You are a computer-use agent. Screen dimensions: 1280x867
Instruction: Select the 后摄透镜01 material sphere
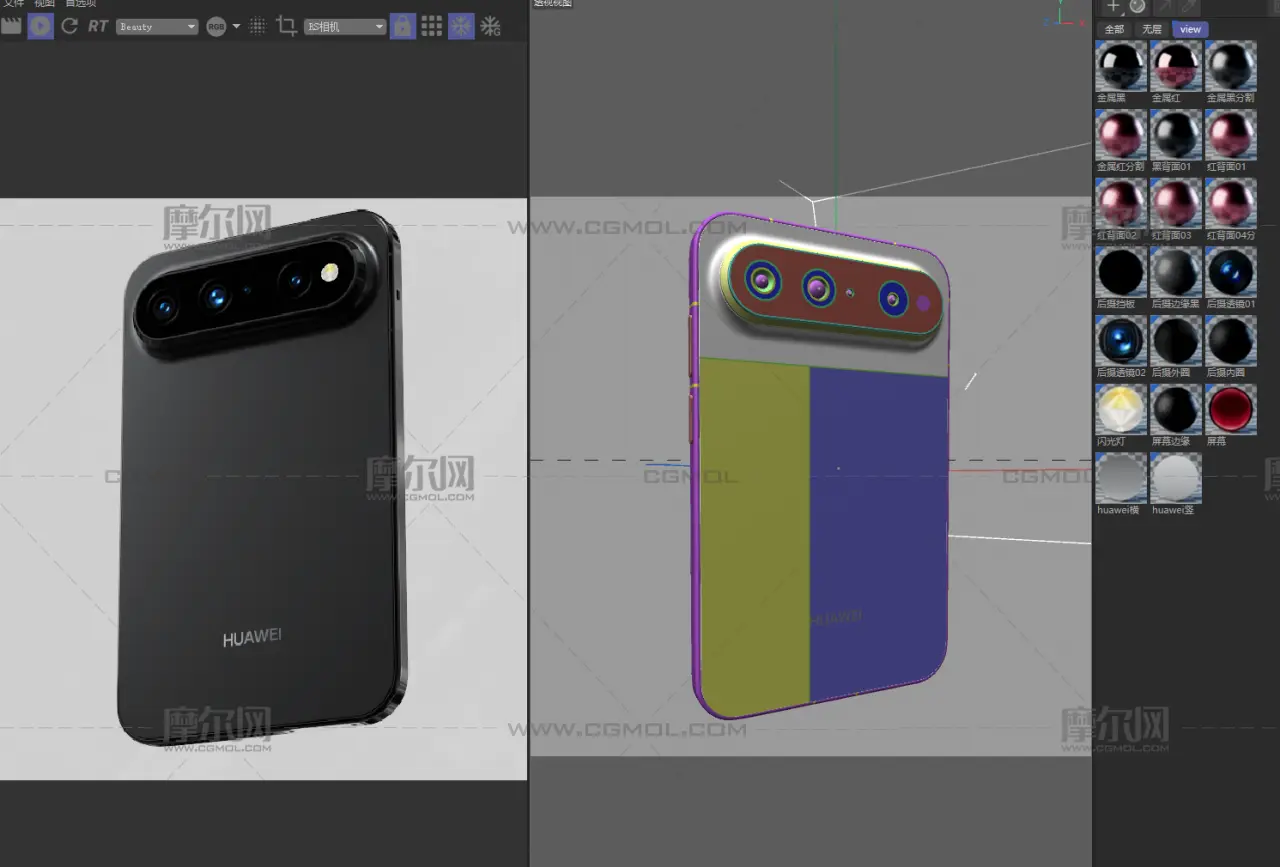[1231, 272]
